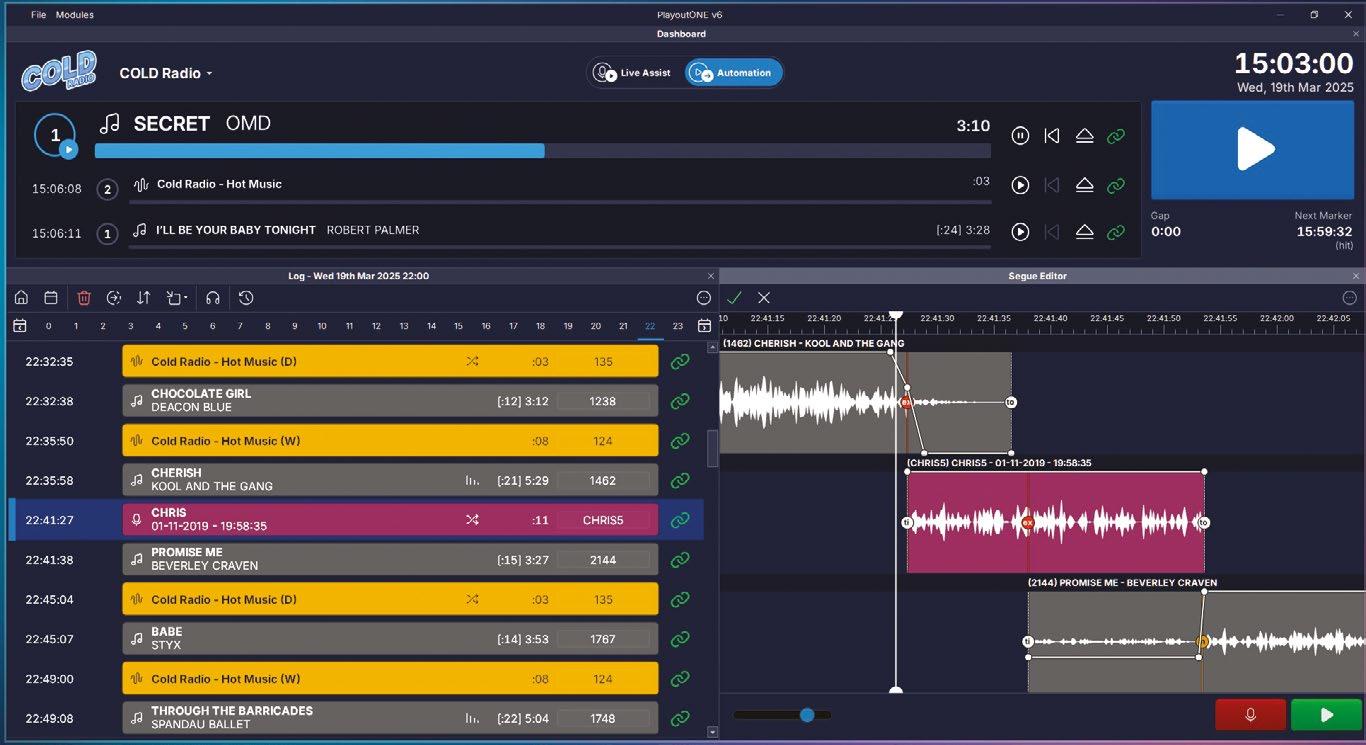
Task: Select hour 22 in the log hour strip
Action: click(650, 326)
